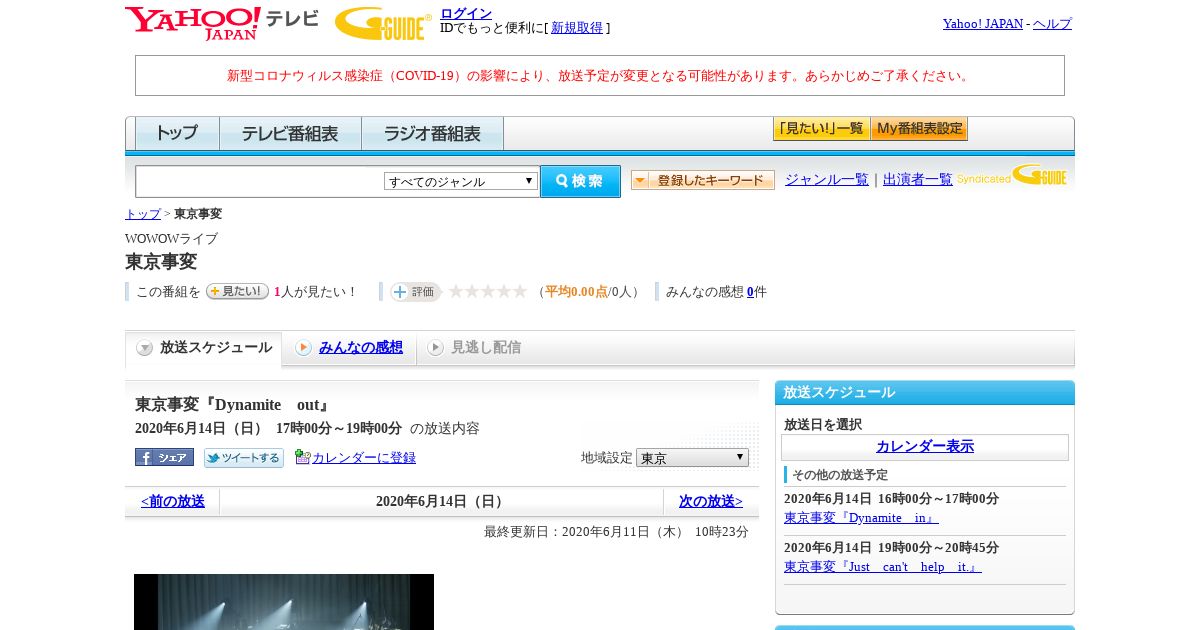This screenshot has width=1200, height=630.
Task: Open 登録したキーワード dropdown button
Action: [x=703, y=180]
